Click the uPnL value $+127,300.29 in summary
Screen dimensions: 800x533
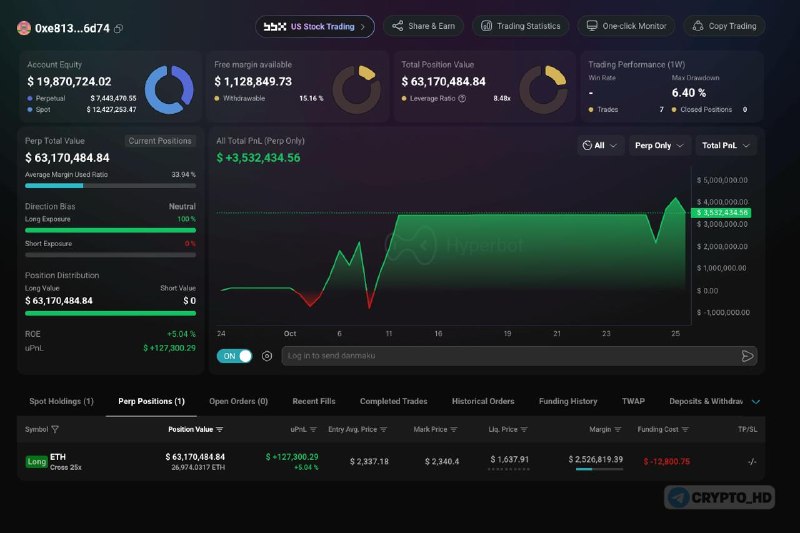(x=169, y=348)
